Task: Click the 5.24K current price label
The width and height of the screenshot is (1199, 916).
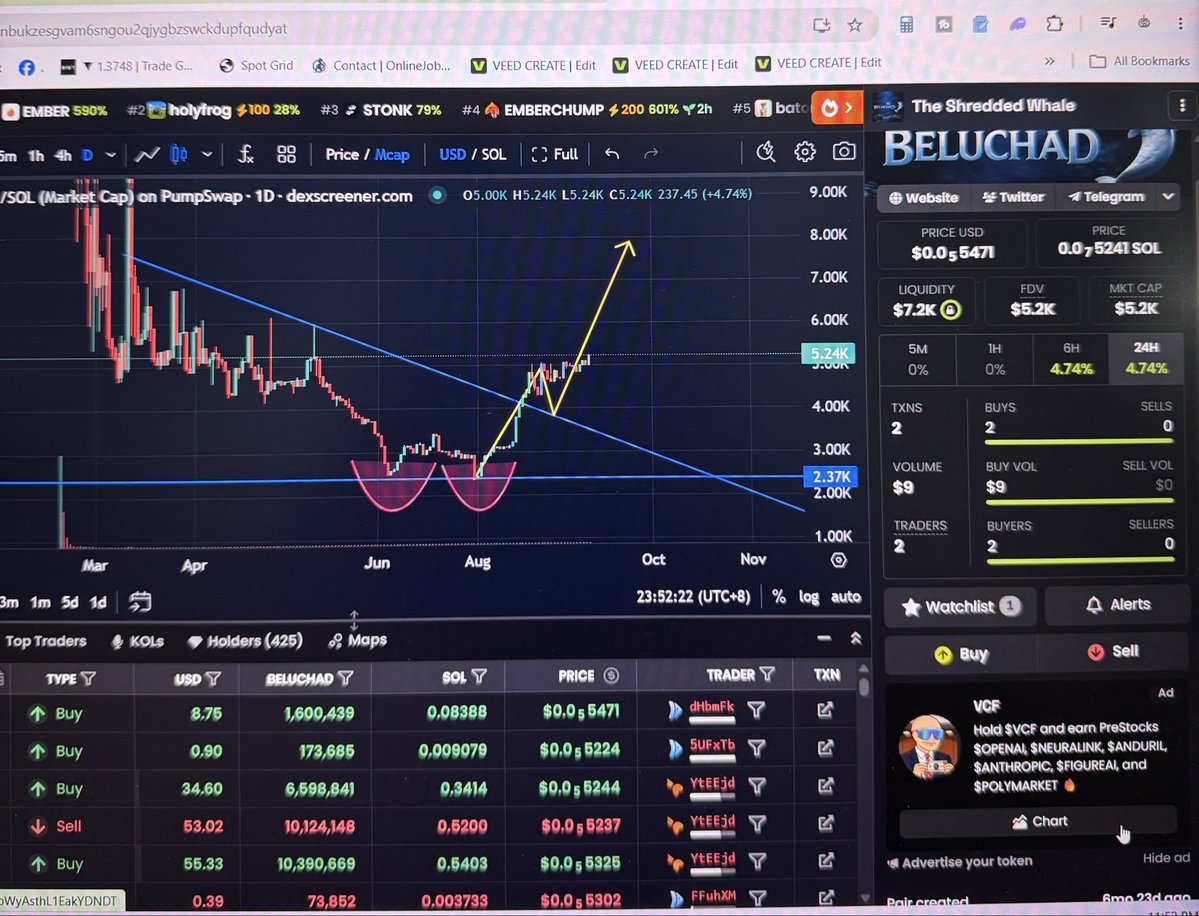Action: pos(828,353)
